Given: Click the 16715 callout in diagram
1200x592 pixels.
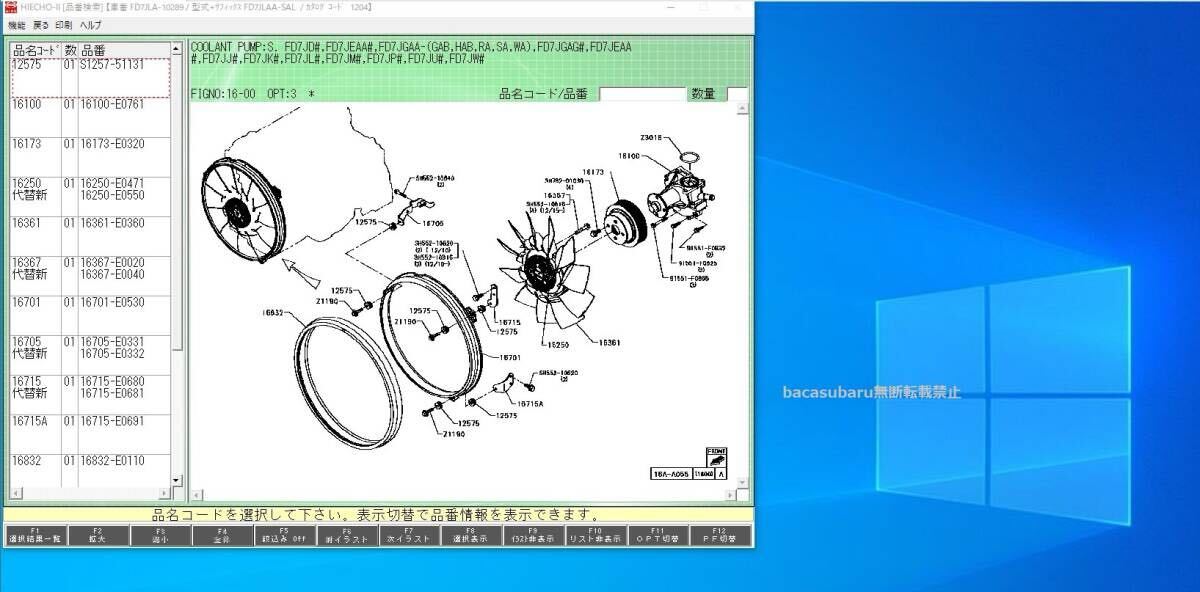Looking at the screenshot, I should pos(510,322).
